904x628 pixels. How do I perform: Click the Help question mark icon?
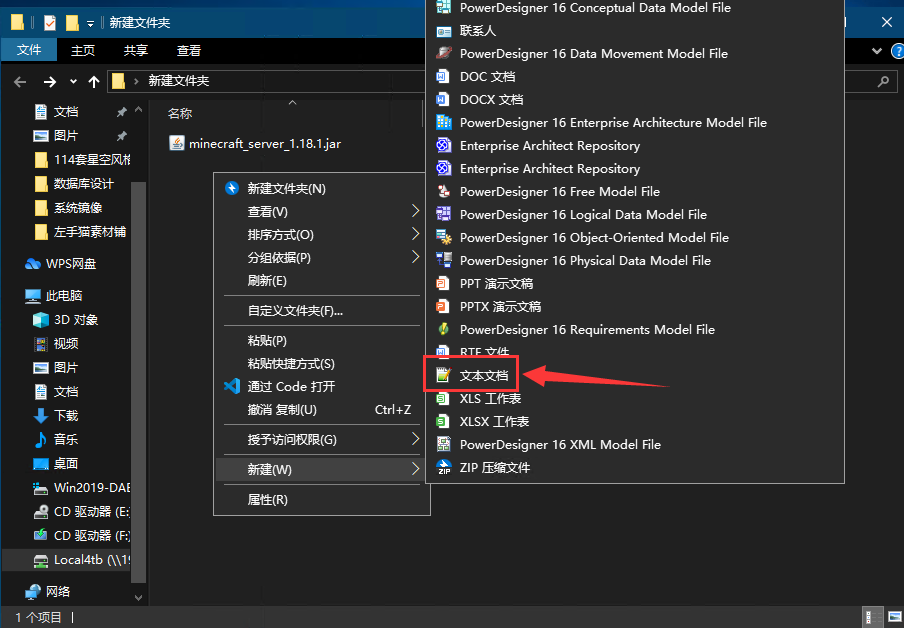click(897, 51)
